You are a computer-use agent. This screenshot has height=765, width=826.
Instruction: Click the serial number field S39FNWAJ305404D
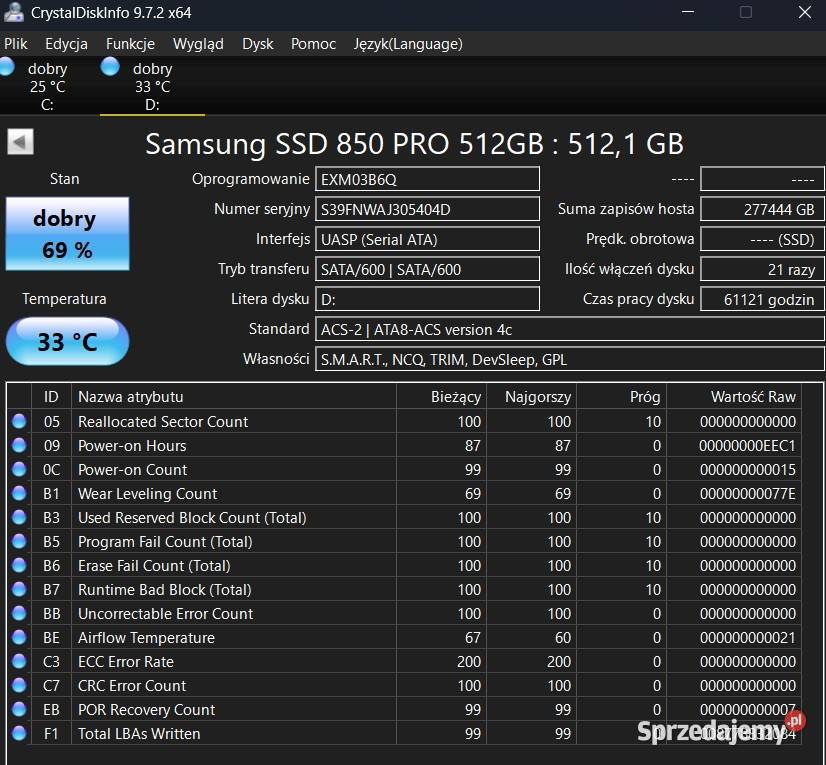coord(428,209)
